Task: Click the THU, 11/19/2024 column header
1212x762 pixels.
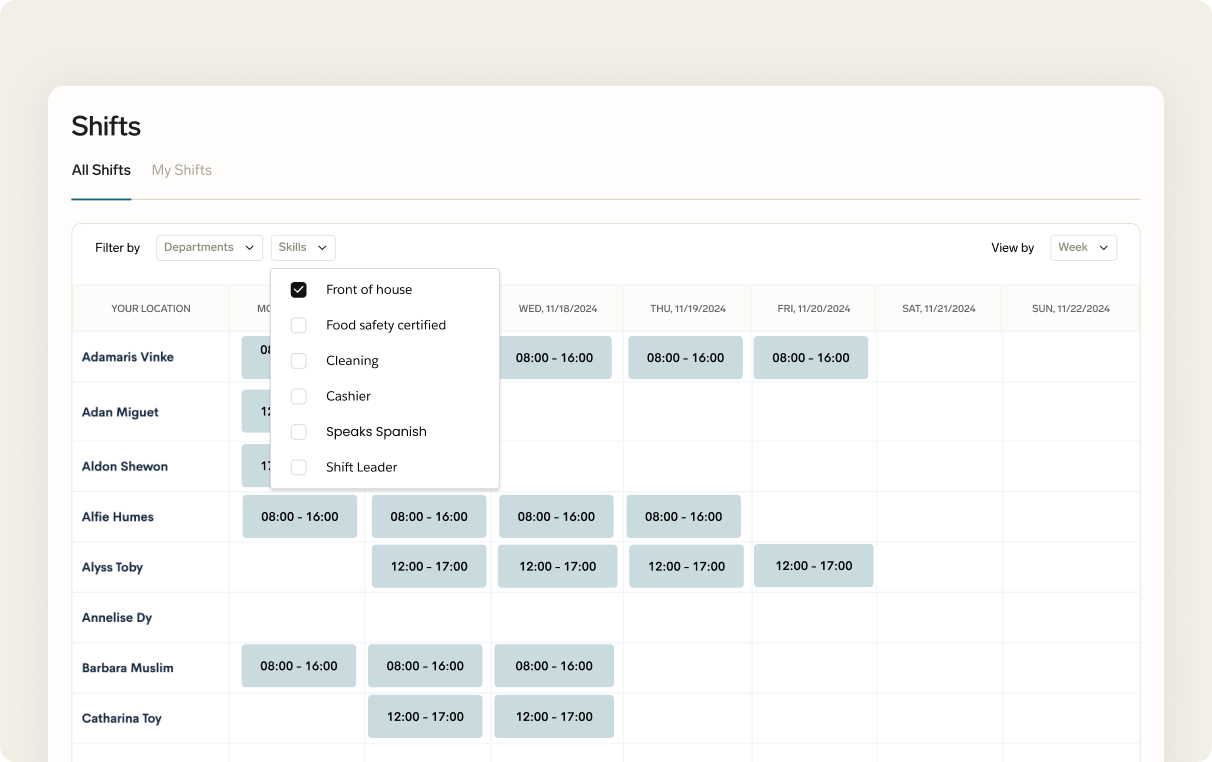Action: (x=688, y=309)
